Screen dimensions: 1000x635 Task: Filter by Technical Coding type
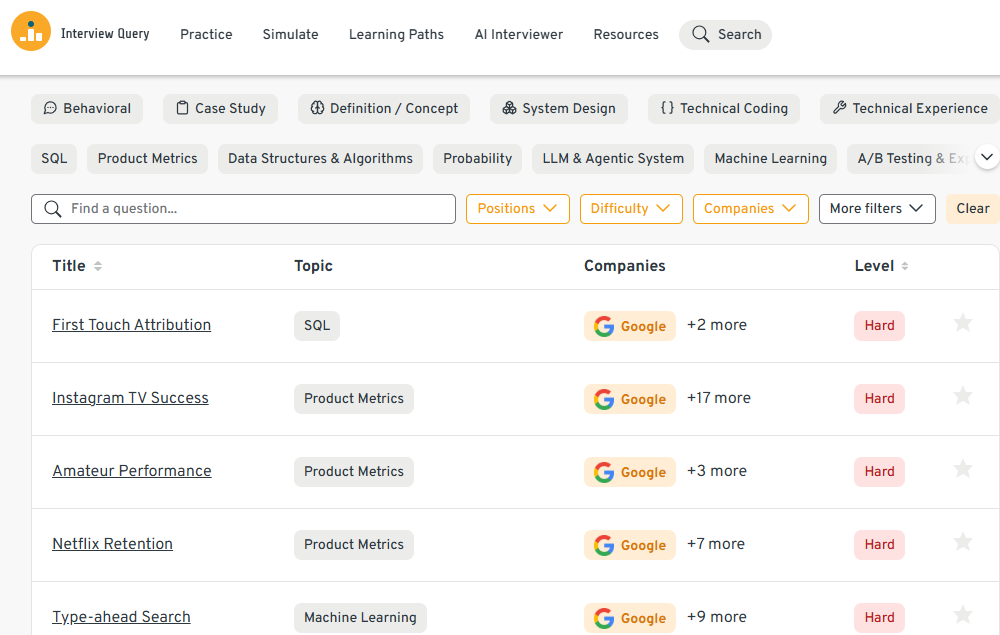click(x=724, y=109)
